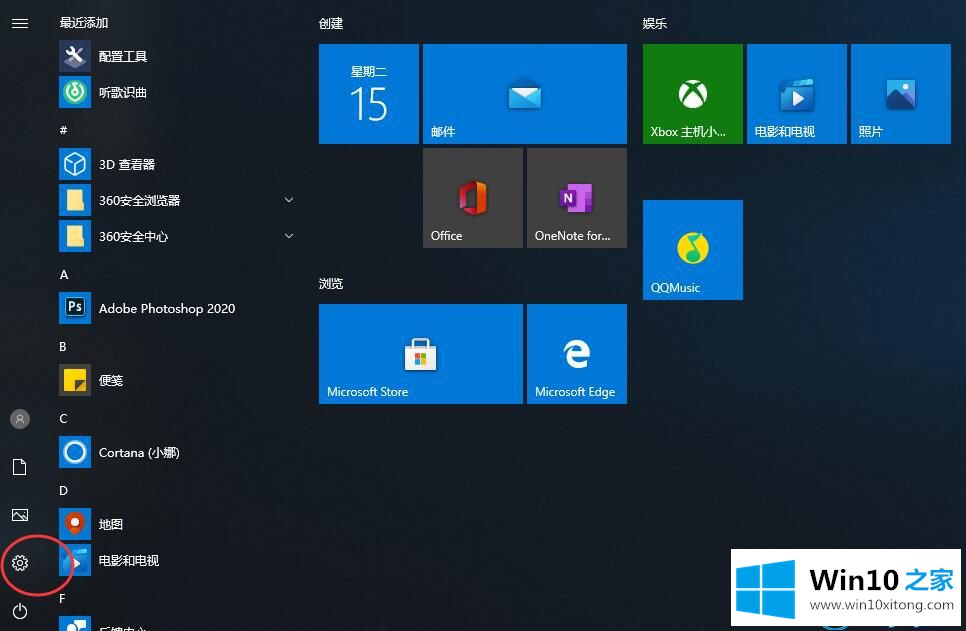Launch 配置工具 from recently added

(177, 56)
